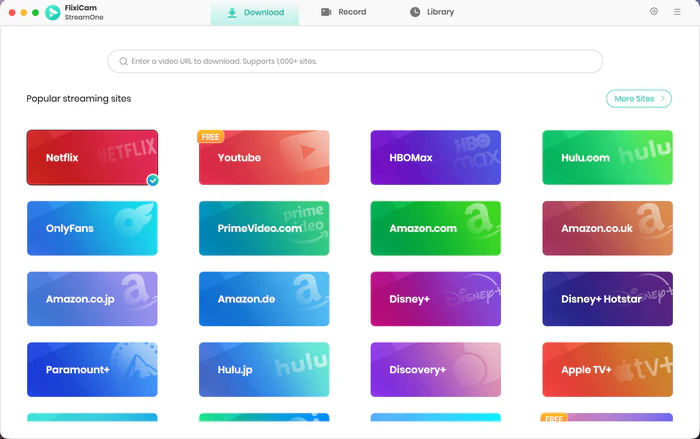Open the Disney+ tile

pos(435,299)
